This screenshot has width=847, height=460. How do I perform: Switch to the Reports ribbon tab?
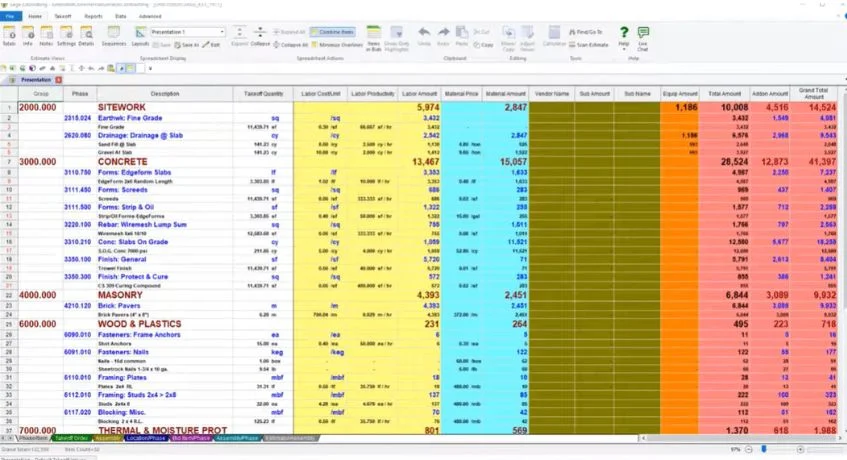(x=93, y=16)
